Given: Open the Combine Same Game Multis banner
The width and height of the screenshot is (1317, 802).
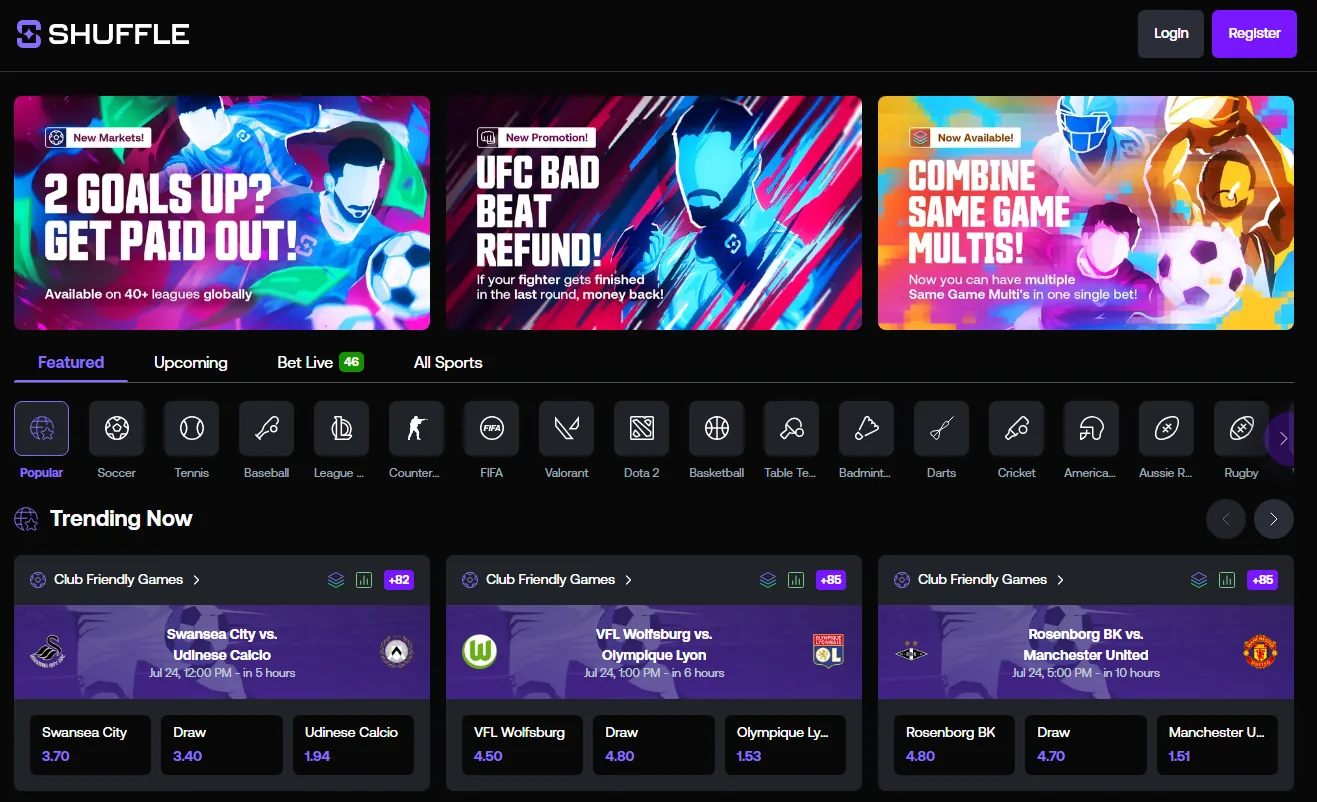Looking at the screenshot, I should (x=1086, y=213).
